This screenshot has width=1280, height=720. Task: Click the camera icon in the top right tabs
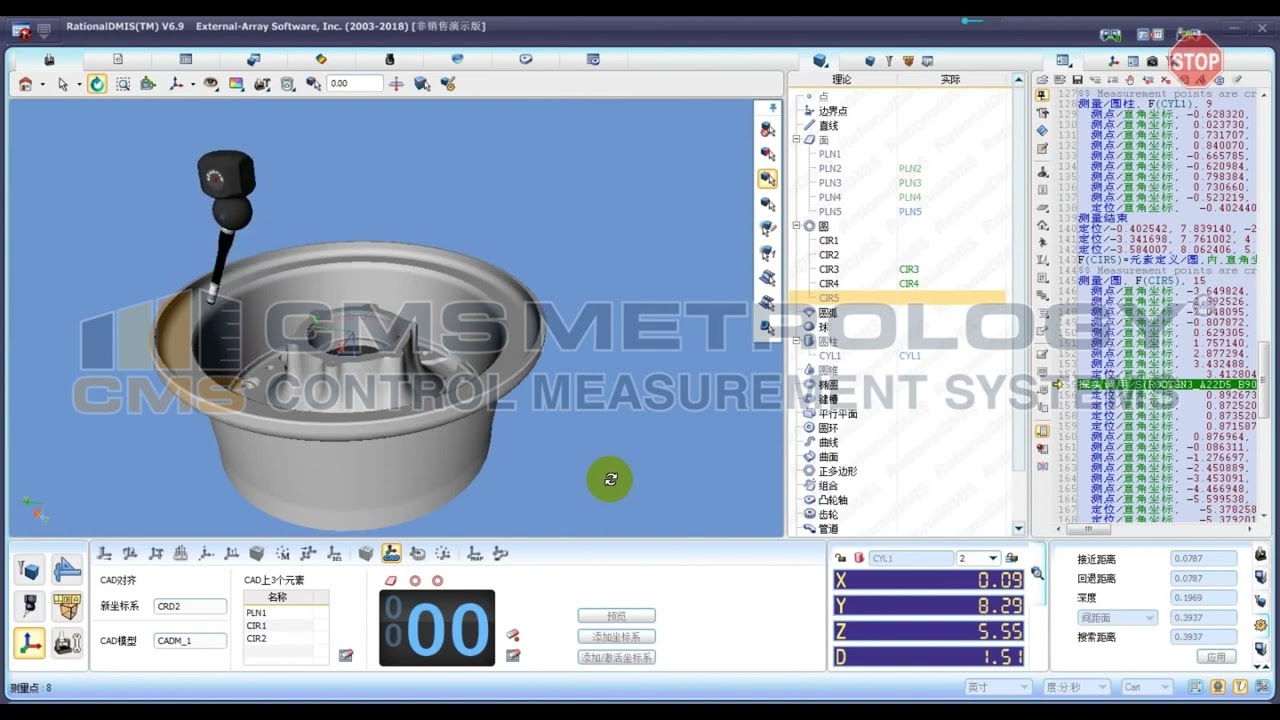click(1152, 61)
